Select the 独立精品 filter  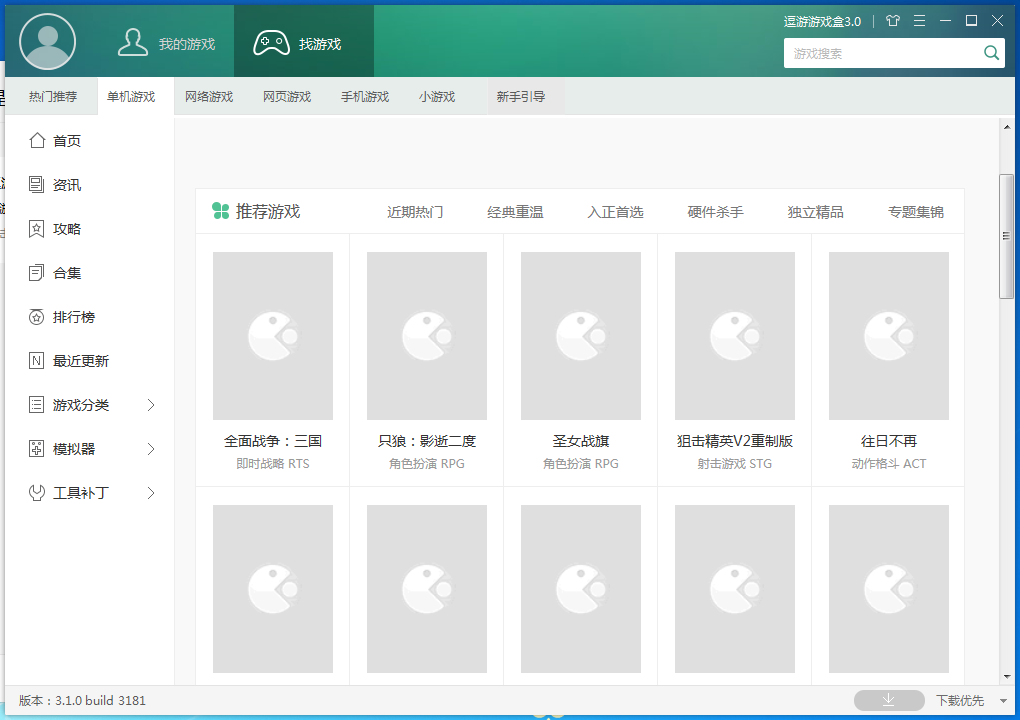click(x=816, y=212)
